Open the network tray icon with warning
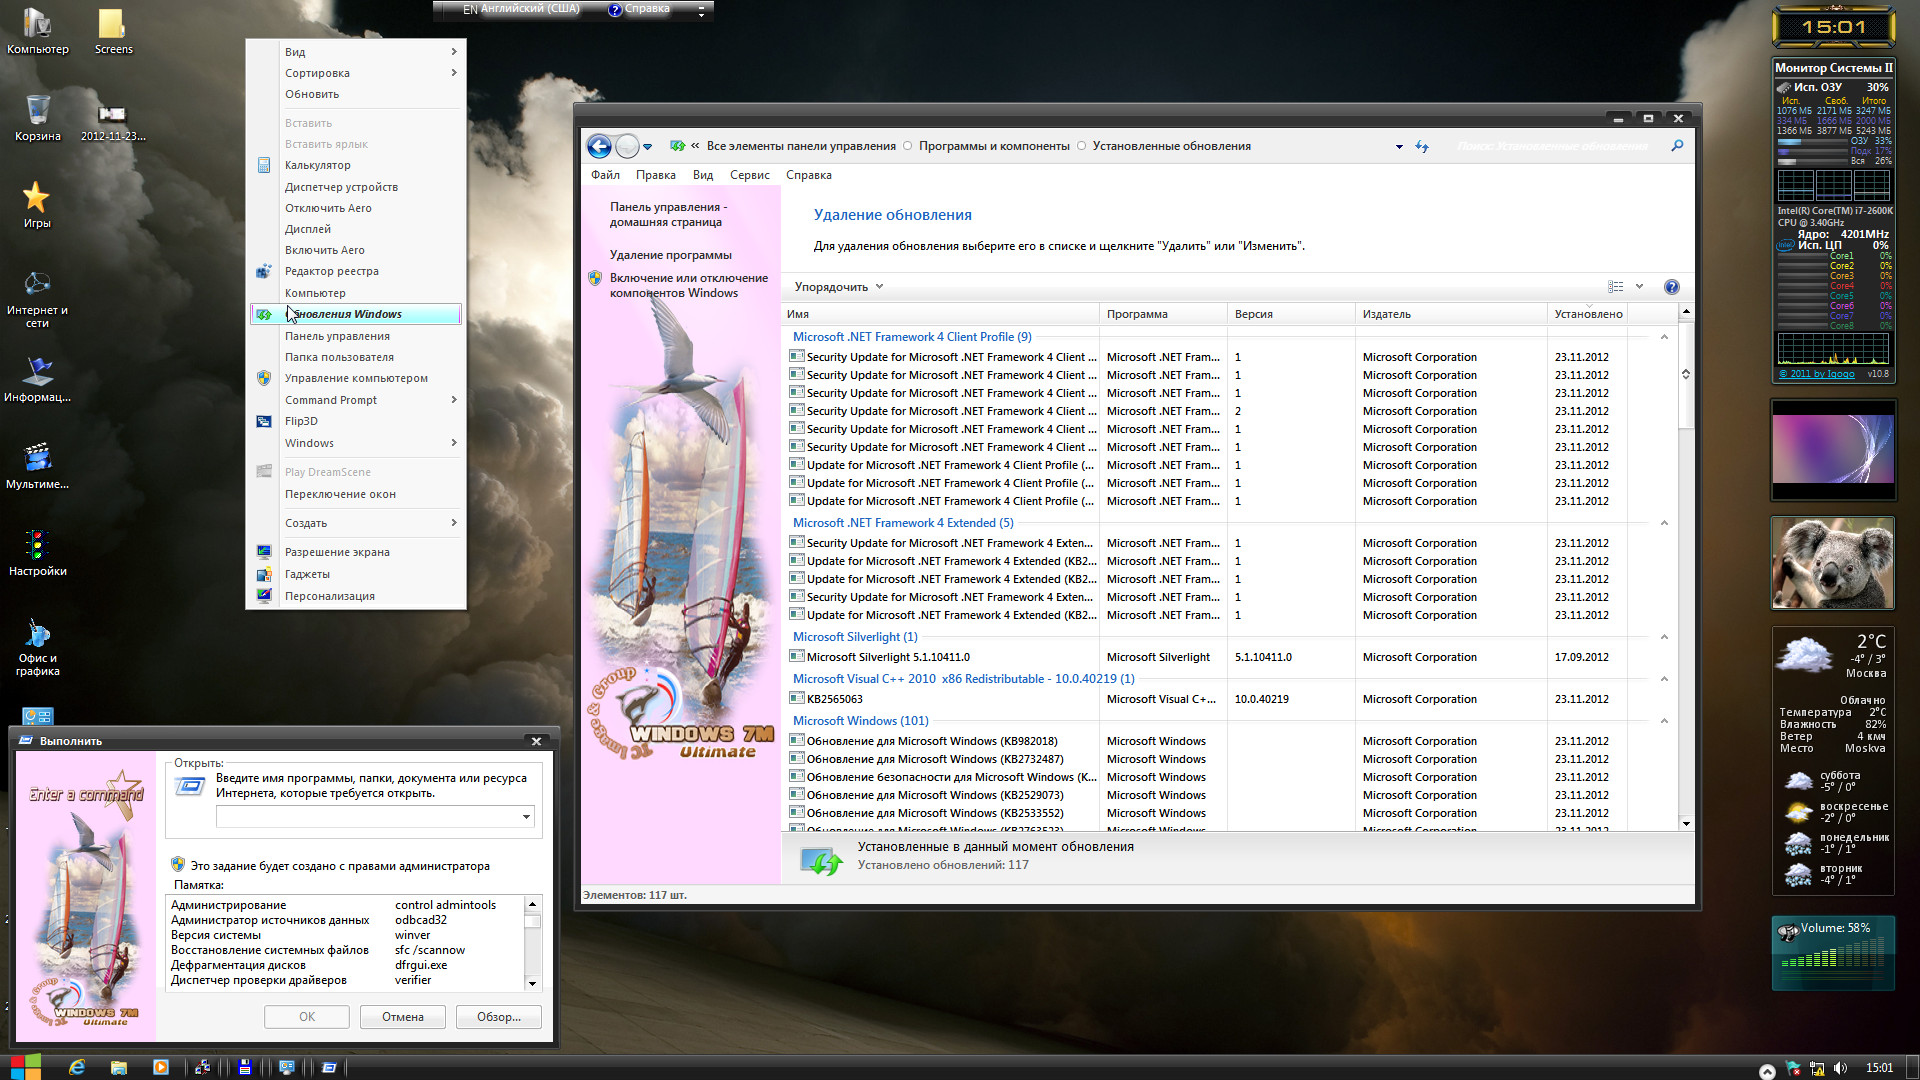The height and width of the screenshot is (1080, 1920). tap(1816, 1068)
